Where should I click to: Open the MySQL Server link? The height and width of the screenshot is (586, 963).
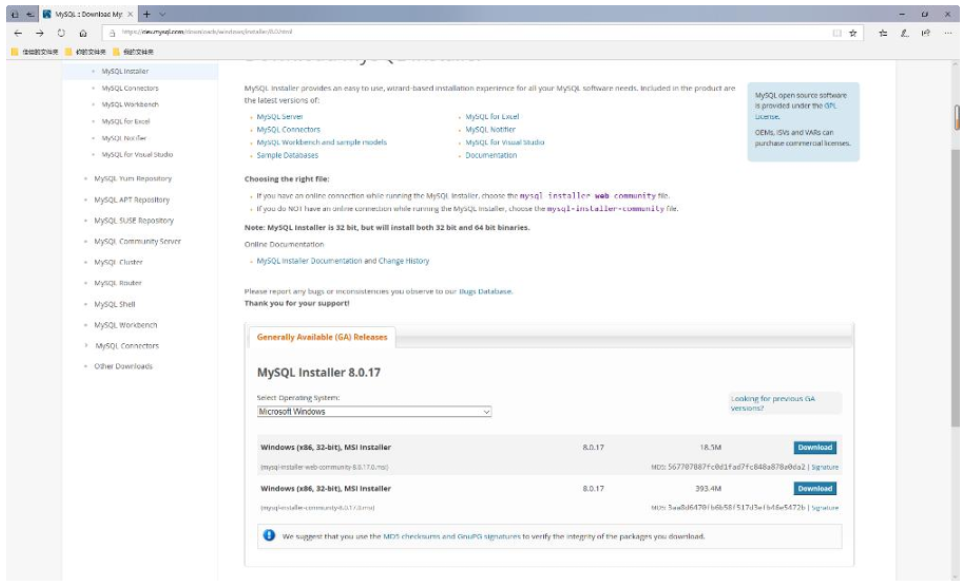pyautogui.click(x=279, y=117)
